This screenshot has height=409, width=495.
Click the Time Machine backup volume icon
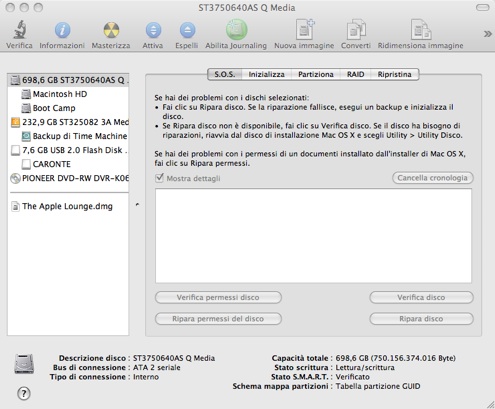26,136
